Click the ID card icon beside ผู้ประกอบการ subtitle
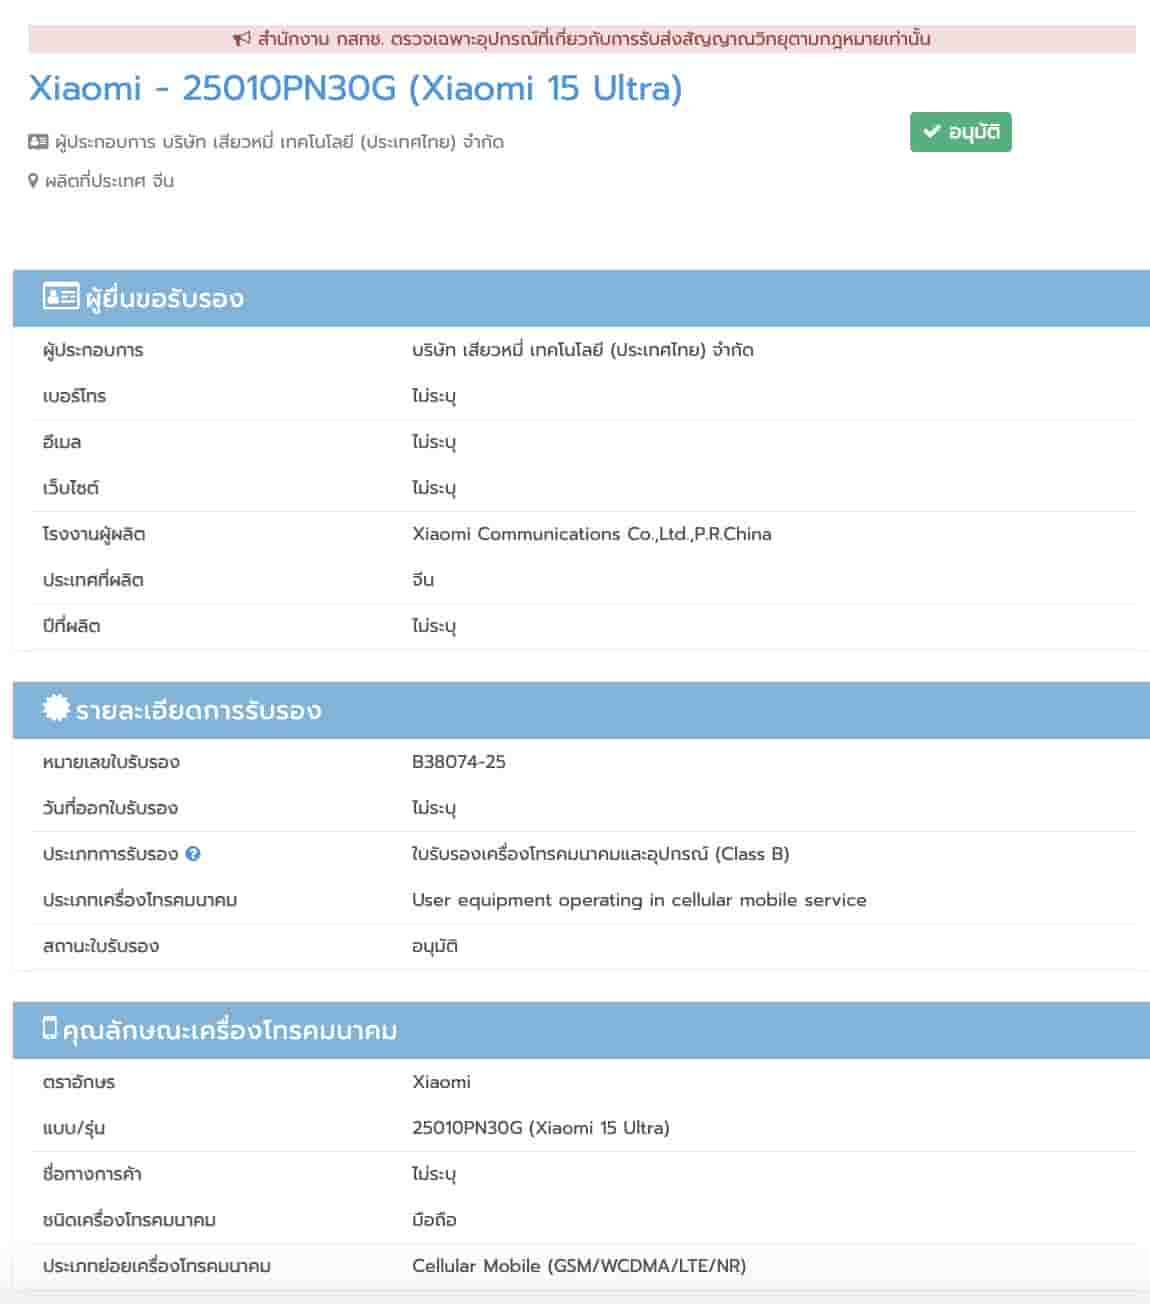This screenshot has width=1150, height=1304. 38,142
